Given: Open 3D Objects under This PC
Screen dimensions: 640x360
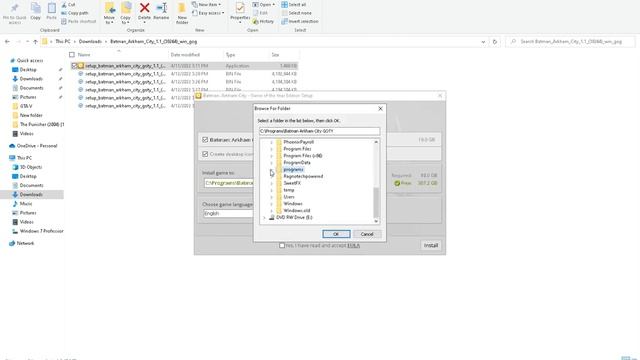Looking at the screenshot, I should pos(27,167).
